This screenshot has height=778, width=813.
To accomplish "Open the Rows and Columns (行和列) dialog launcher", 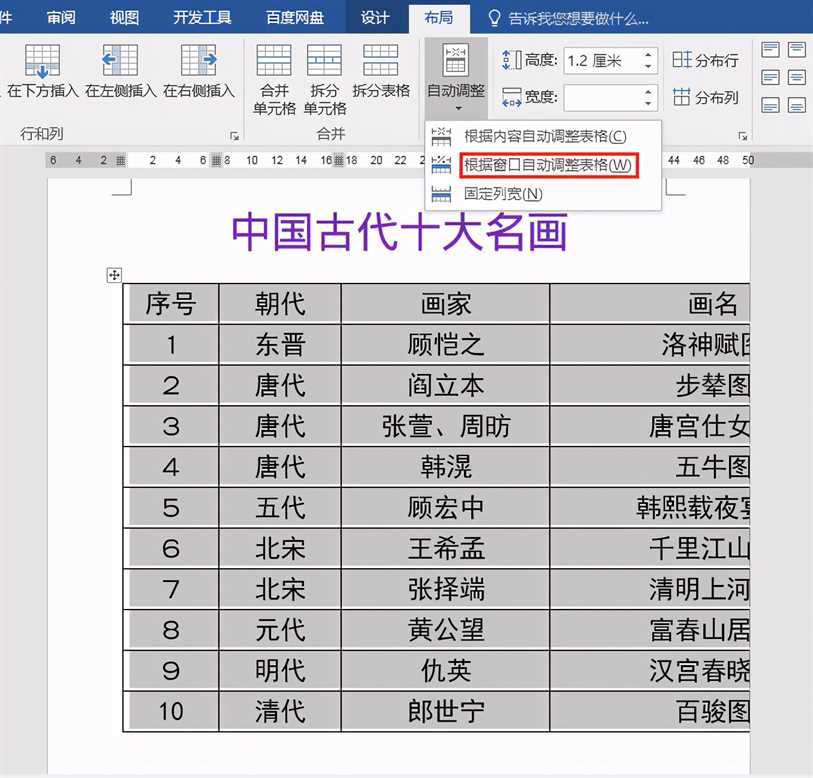I will (234, 135).
